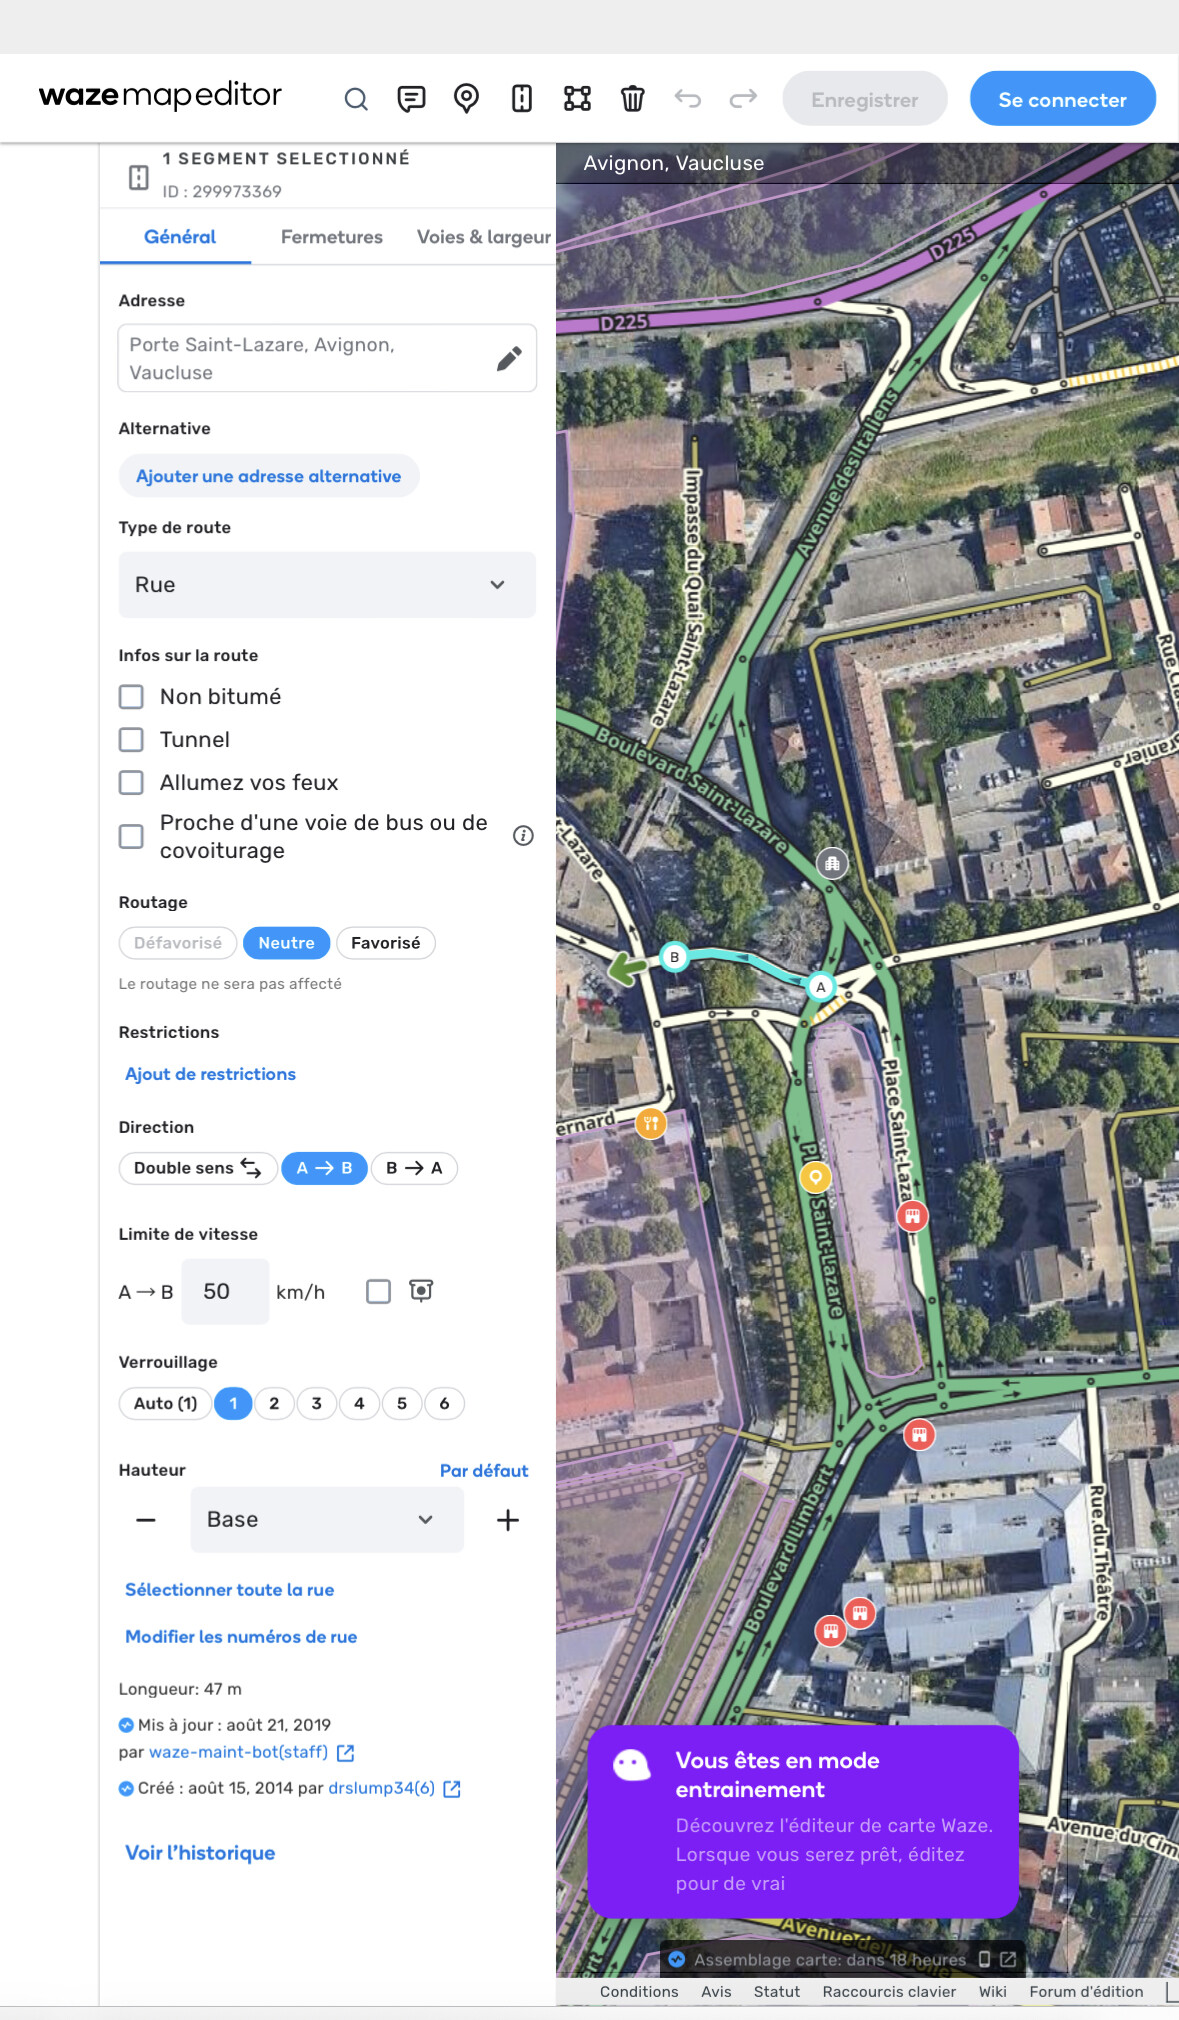Click the trash delete icon

pyautogui.click(x=632, y=99)
